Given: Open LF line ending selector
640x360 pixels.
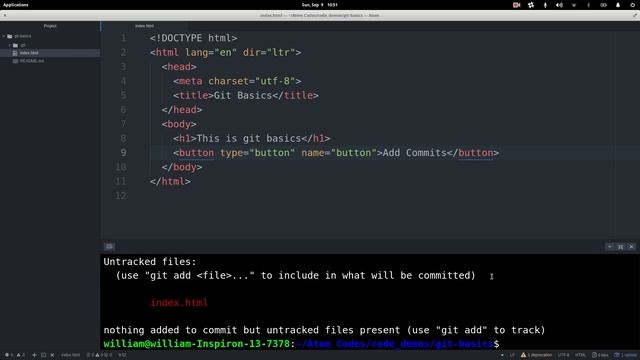Looking at the screenshot, I should click(x=512, y=355).
